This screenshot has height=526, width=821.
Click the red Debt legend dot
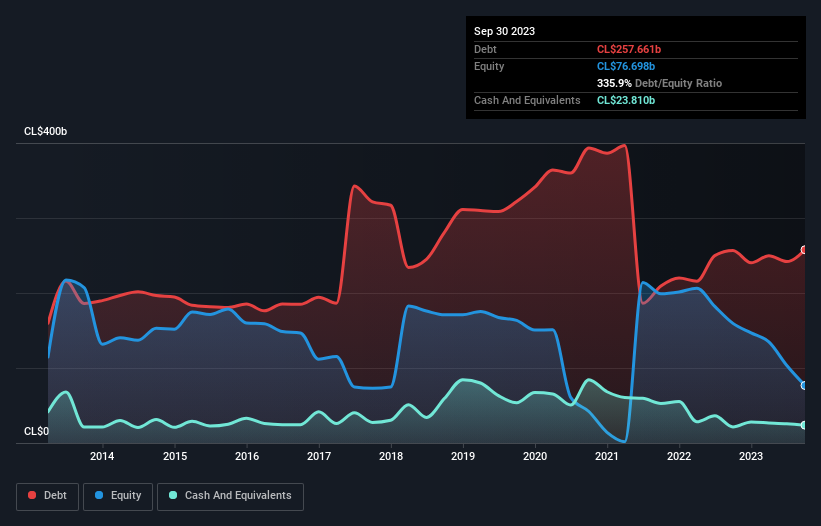pyautogui.click(x=32, y=495)
